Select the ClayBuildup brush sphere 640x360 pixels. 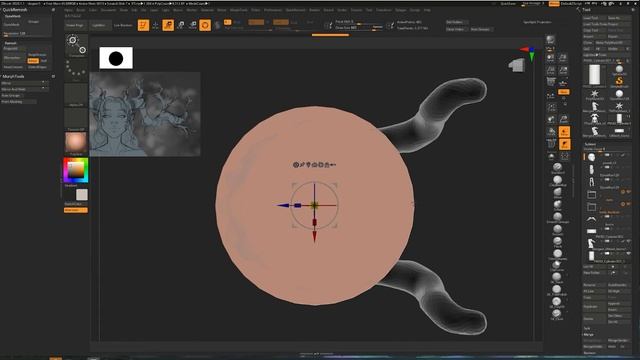[x=557, y=180]
